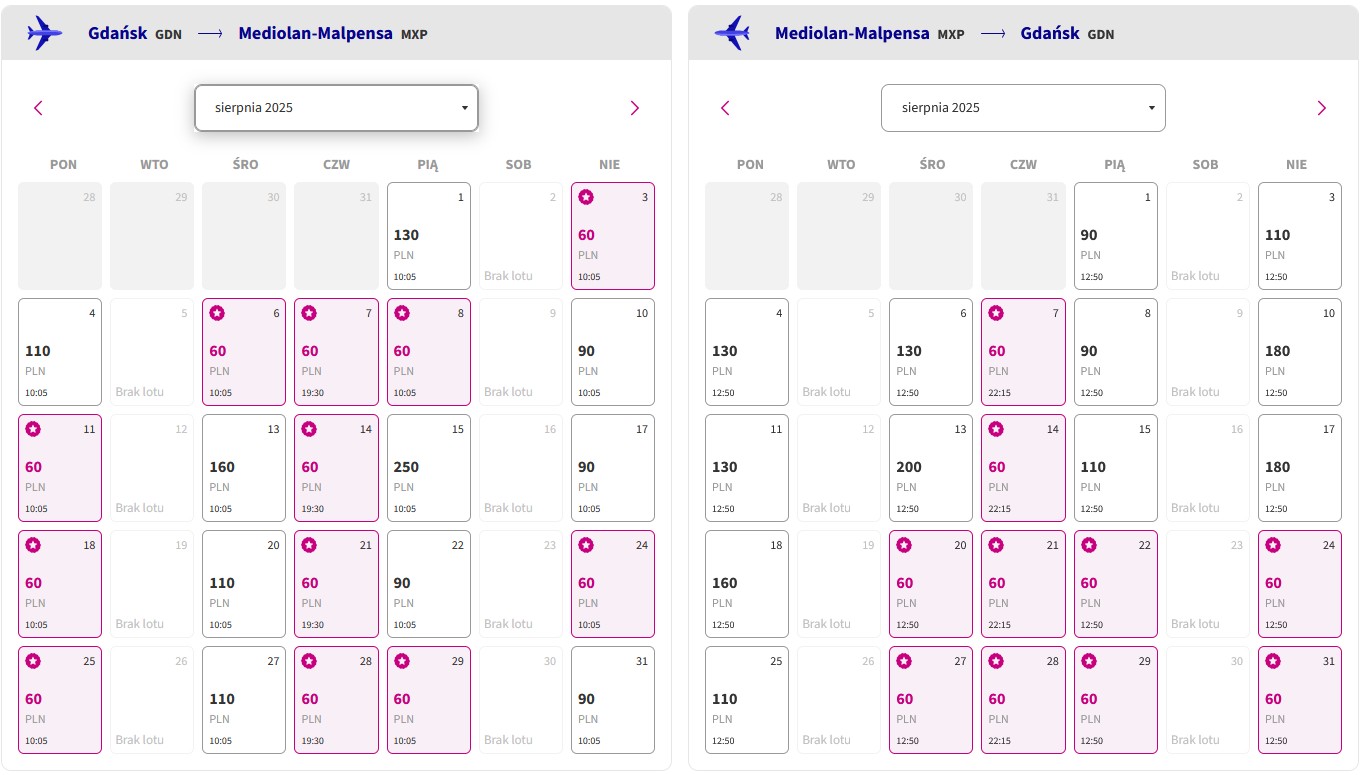The height and width of the screenshot is (775, 1362).
Task: Select outbound August 4 flight for 110 PLN
Action: 60,352
